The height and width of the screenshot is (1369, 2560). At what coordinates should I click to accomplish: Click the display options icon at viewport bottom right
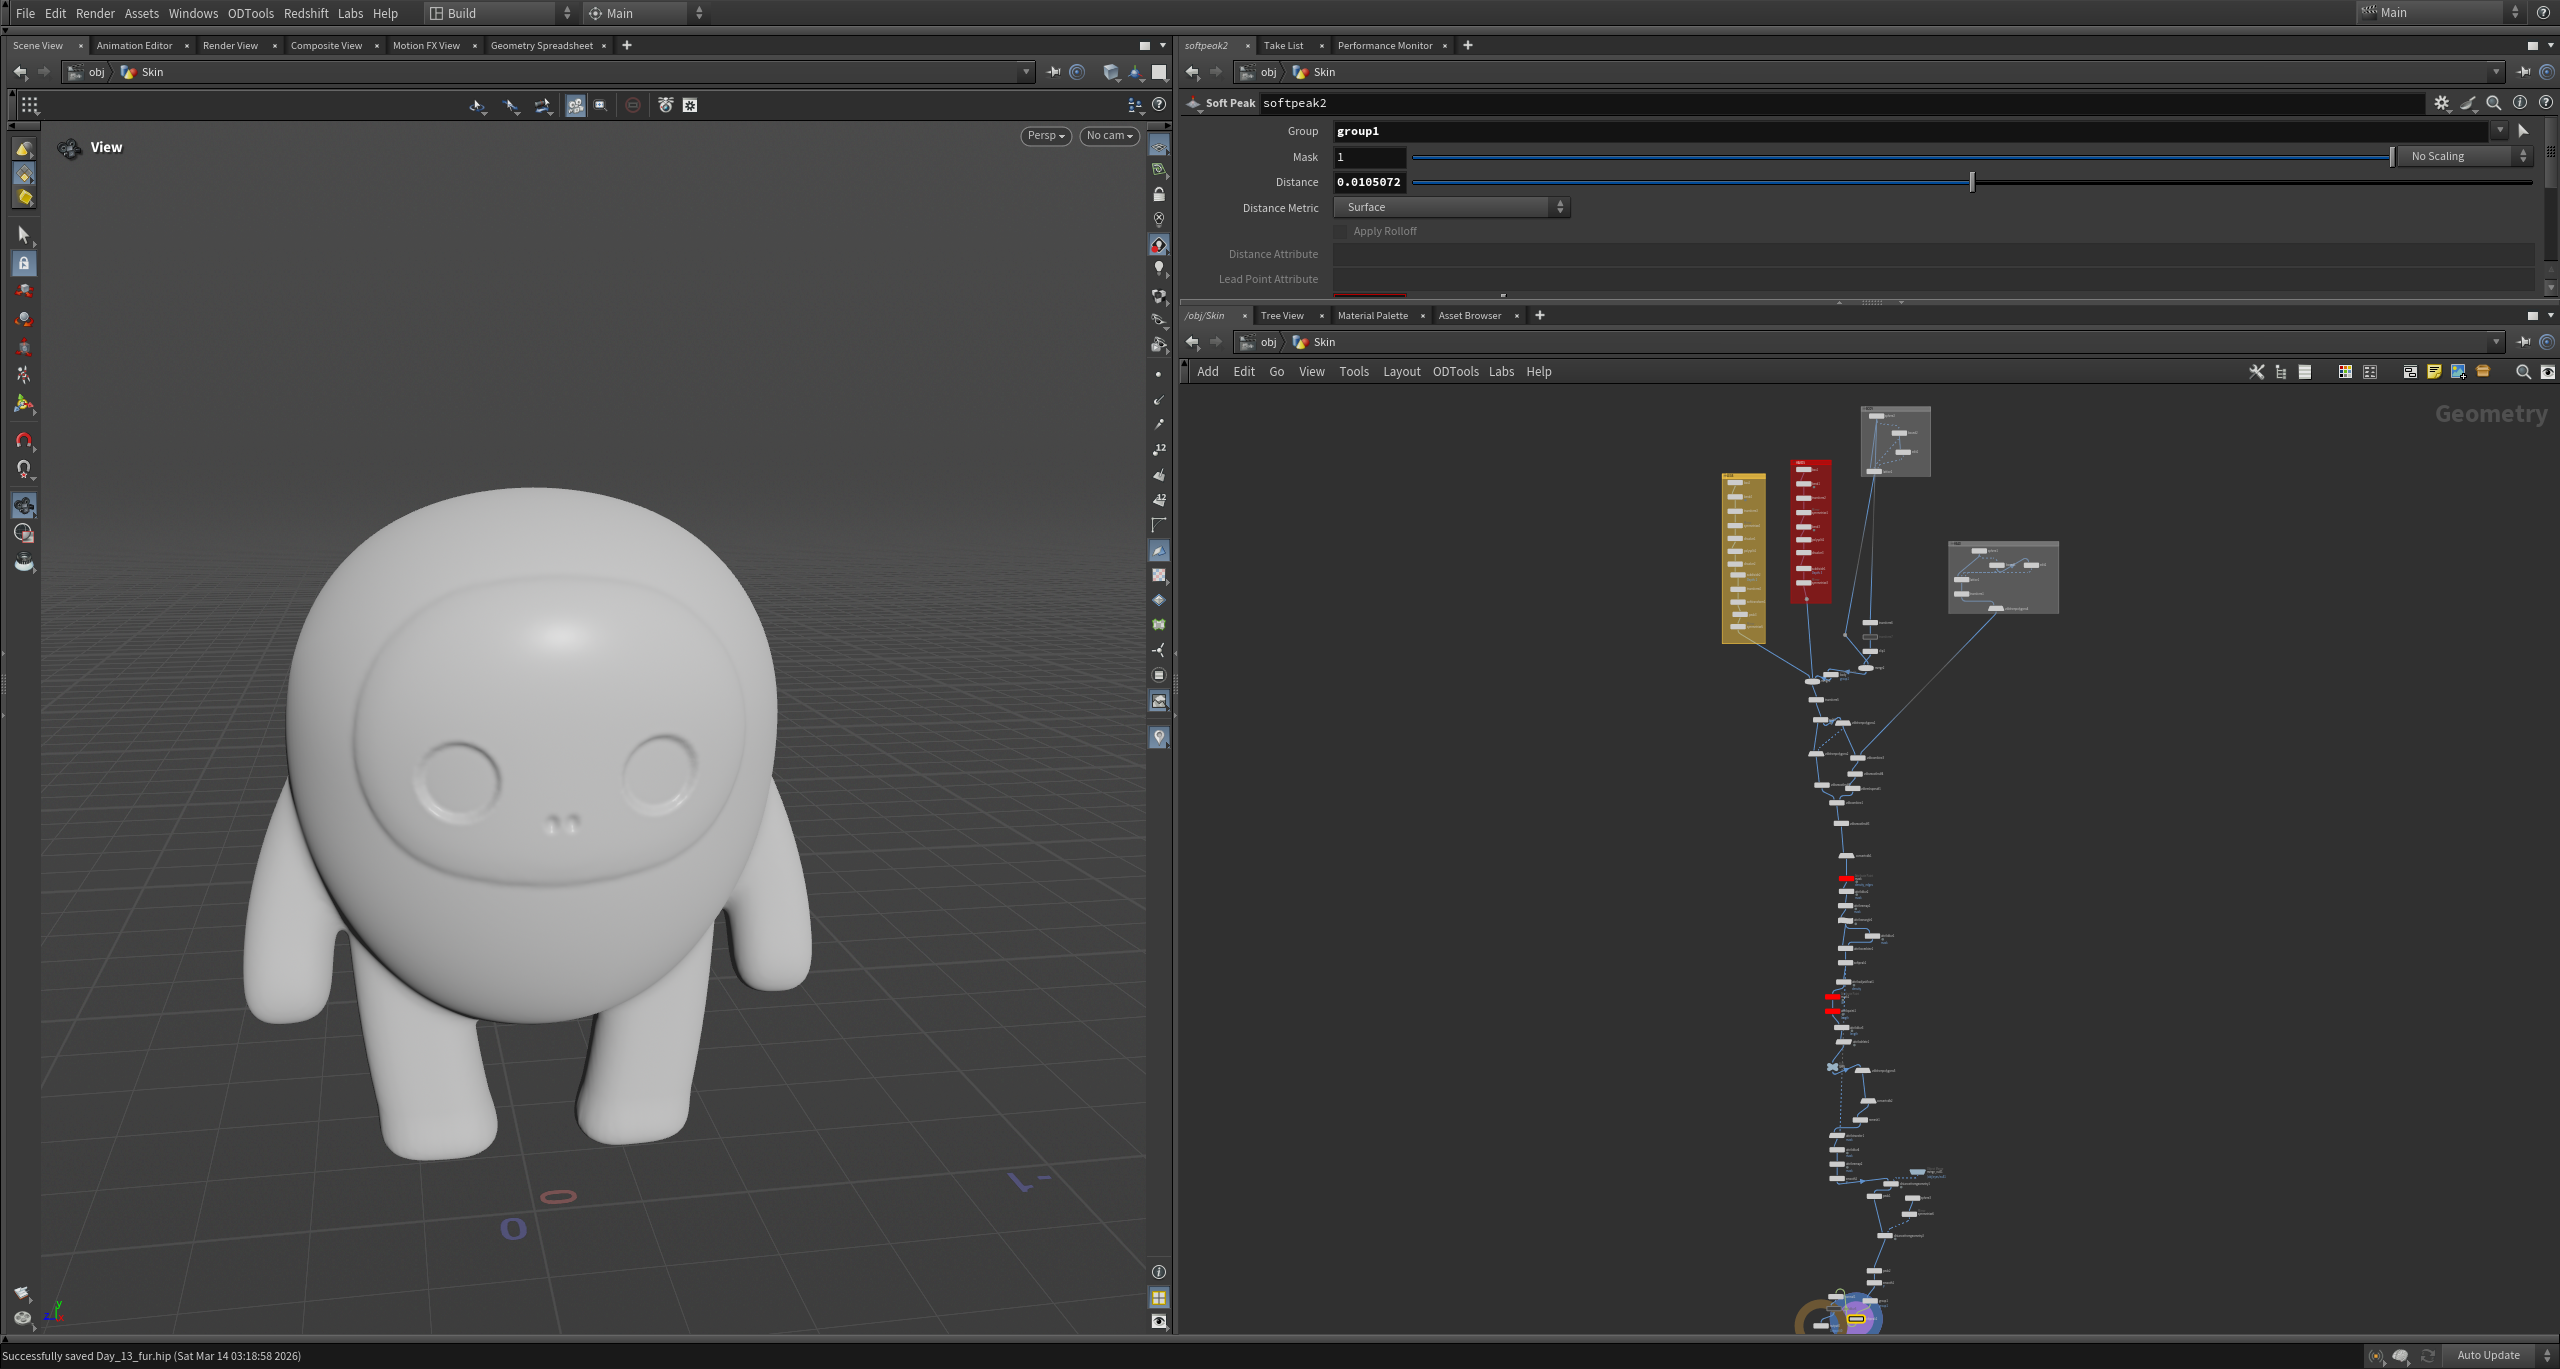(x=1159, y=1321)
